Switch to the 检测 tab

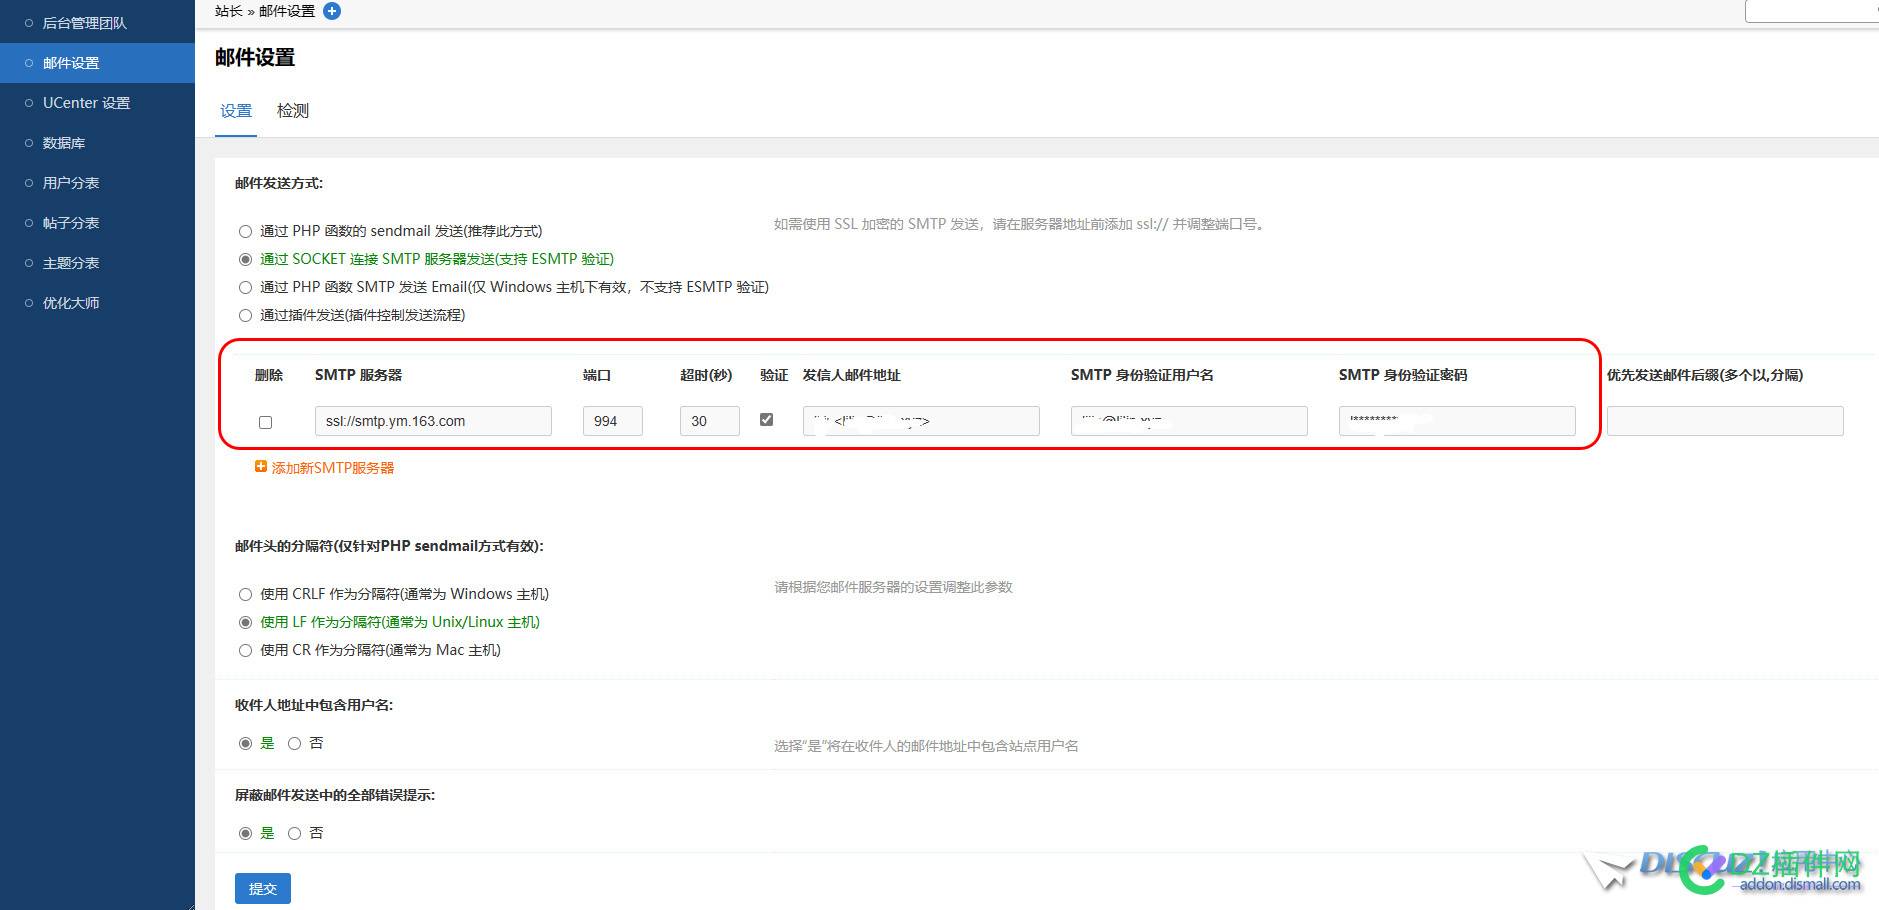click(293, 111)
